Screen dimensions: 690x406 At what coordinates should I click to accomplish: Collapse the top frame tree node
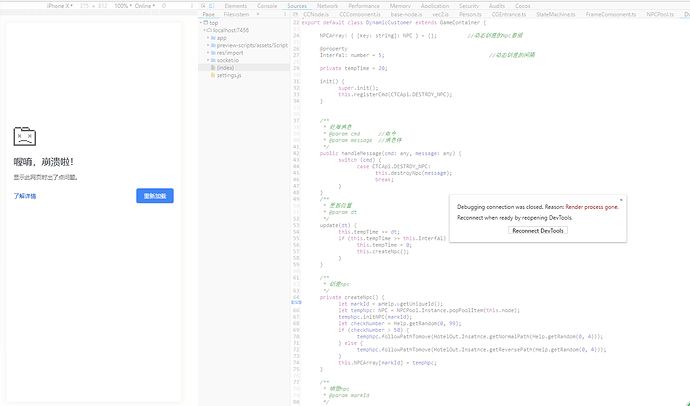[x=203, y=23]
